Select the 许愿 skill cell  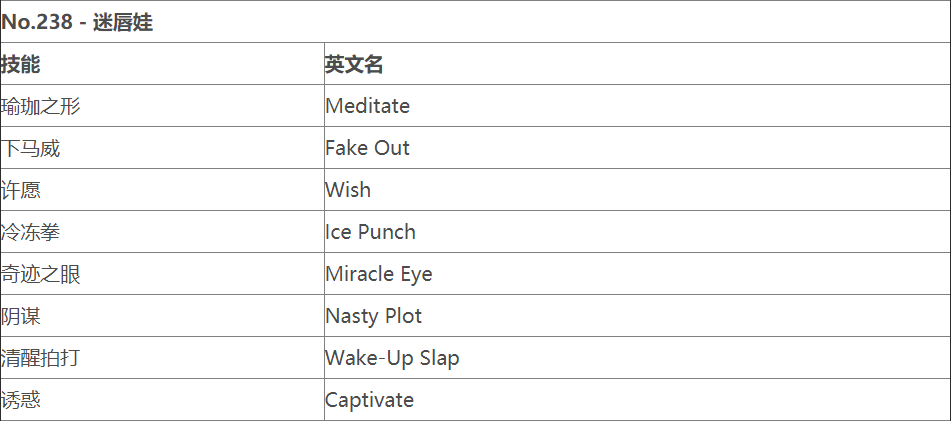coord(21,190)
